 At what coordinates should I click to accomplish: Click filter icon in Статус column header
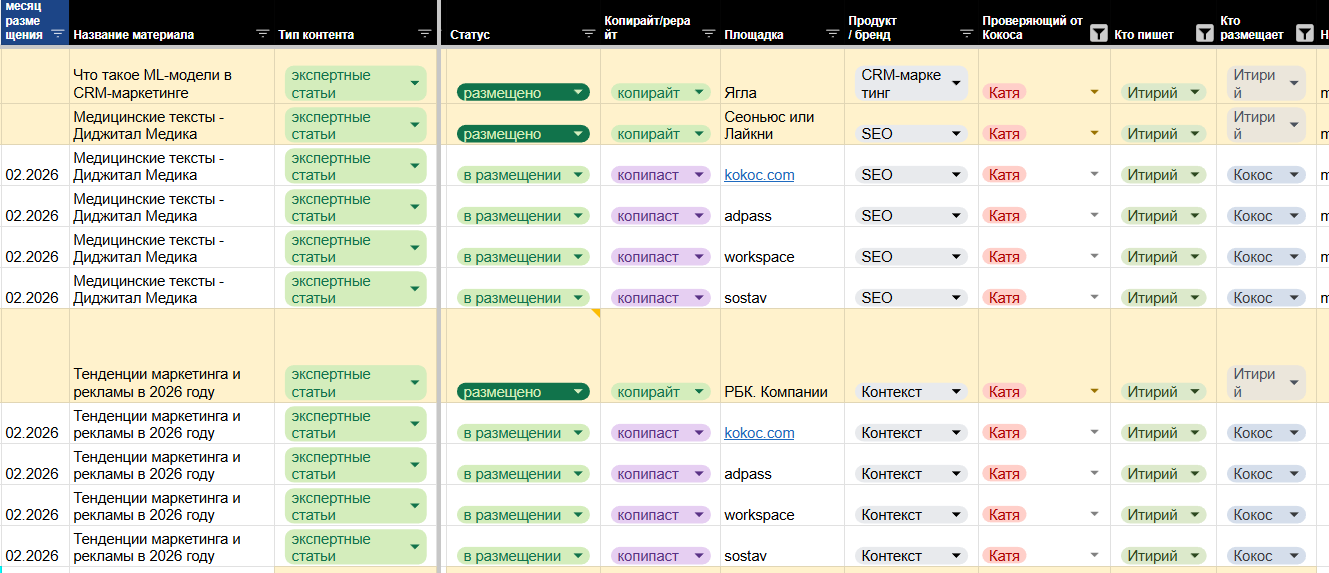pyautogui.click(x=588, y=34)
